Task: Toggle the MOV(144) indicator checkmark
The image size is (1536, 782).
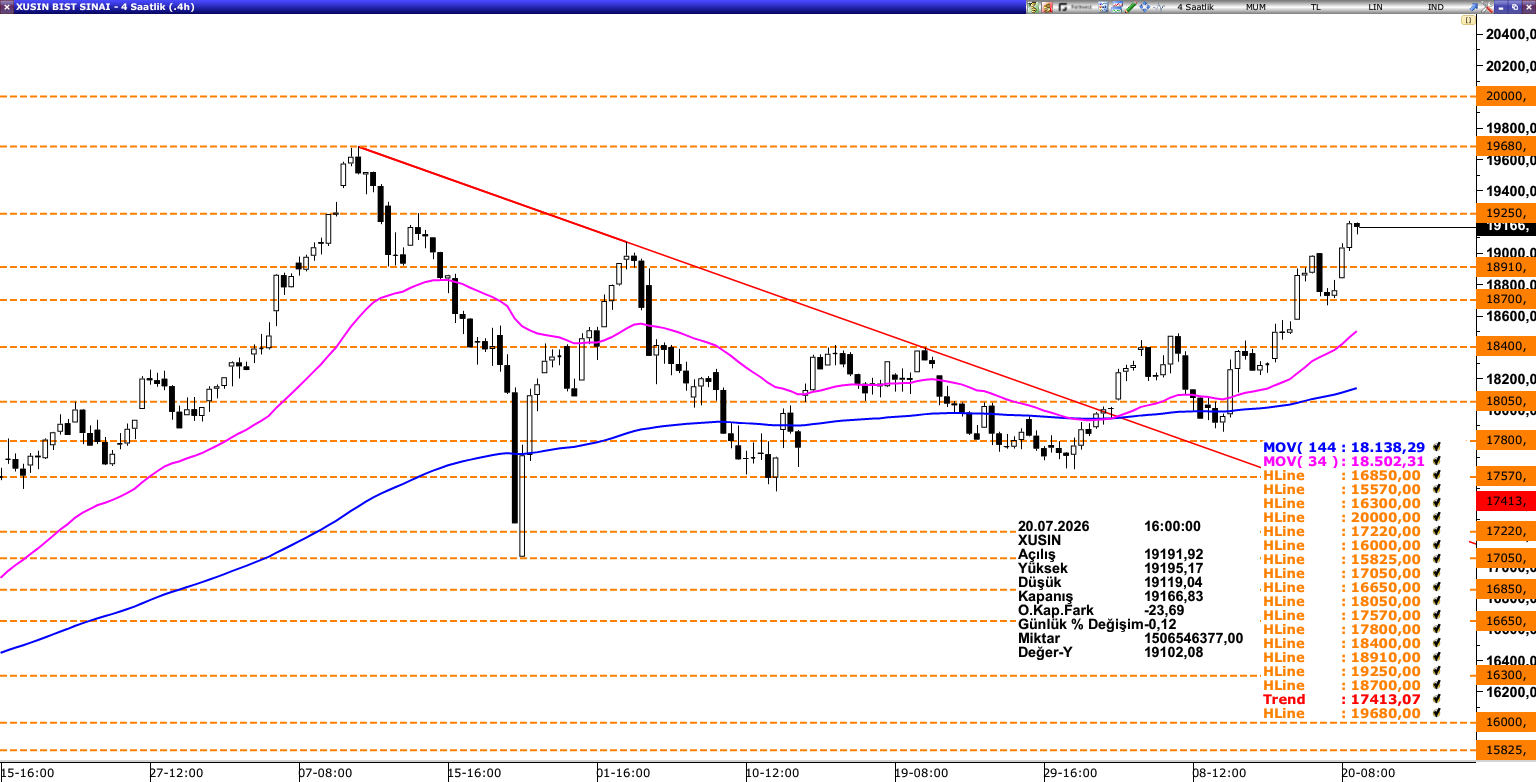Action: [x=1436, y=447]
